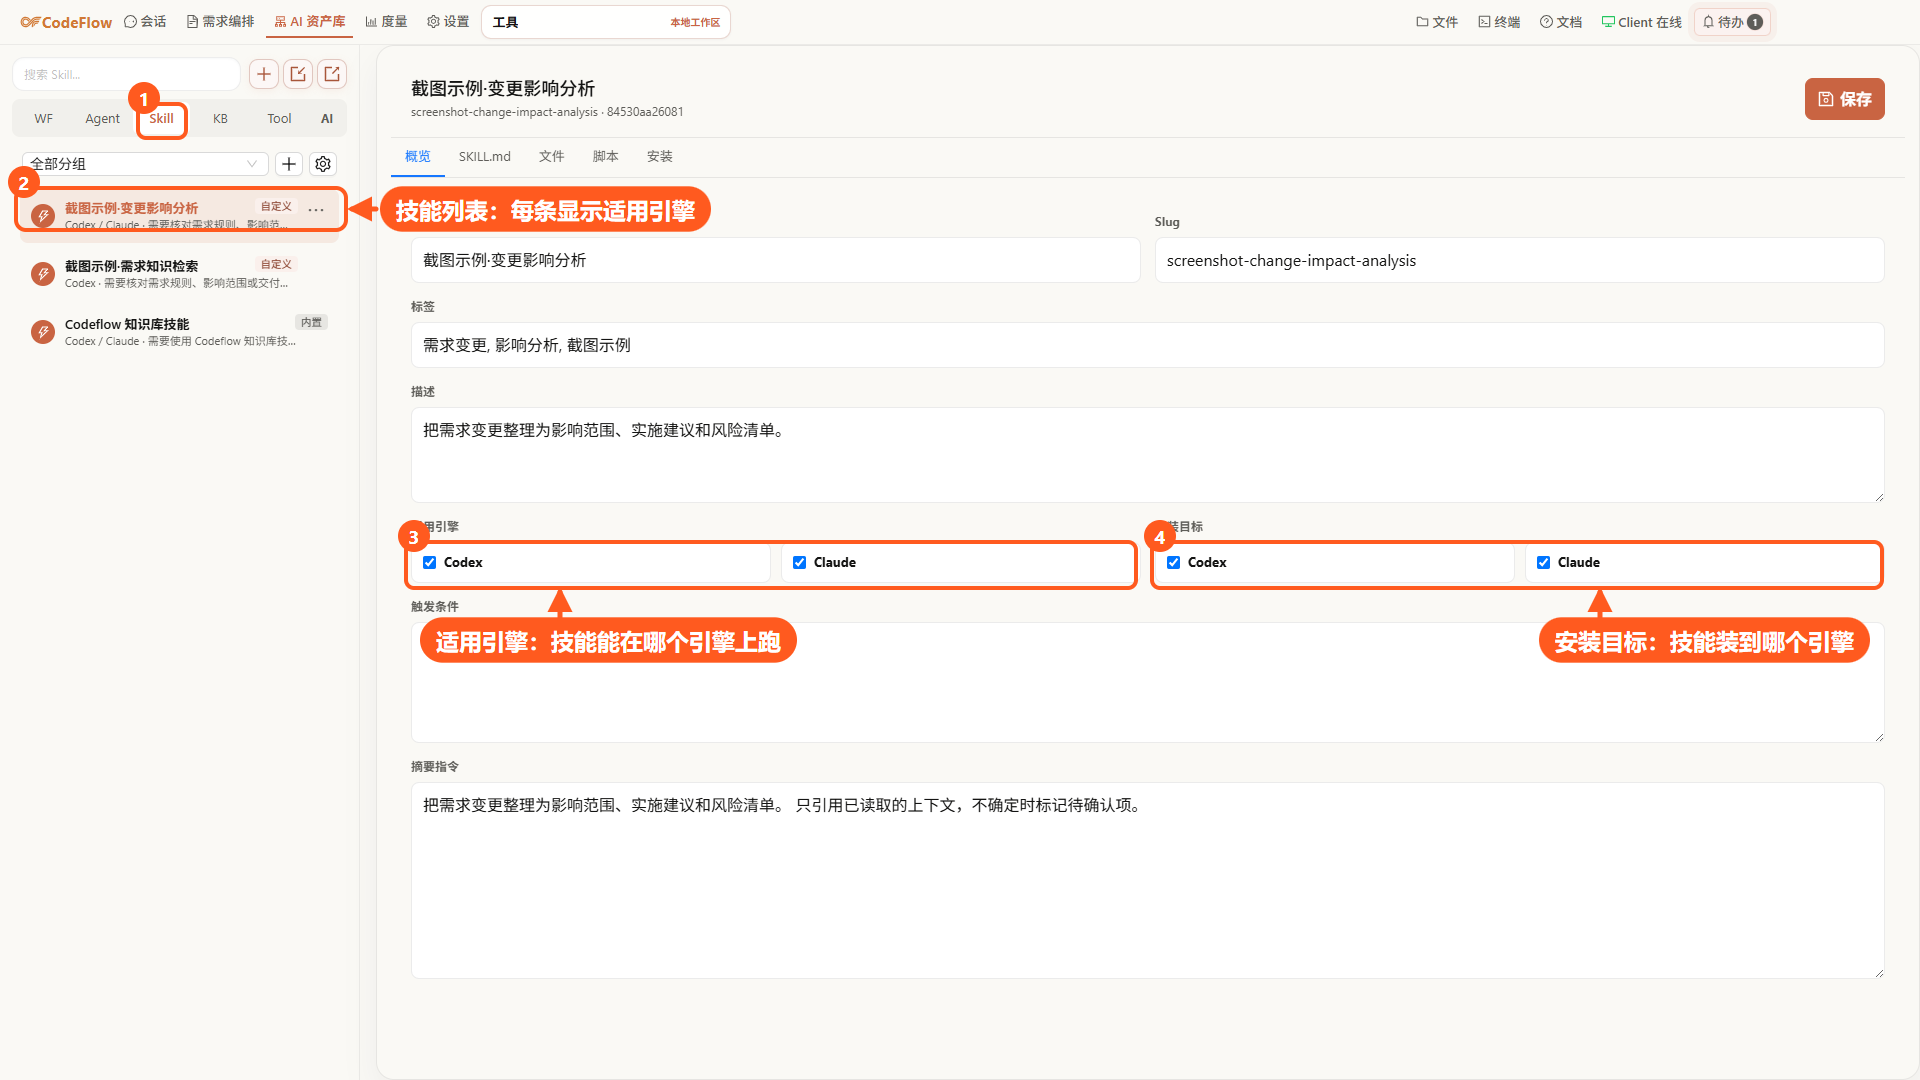Open the 会话 section
The height and width of the screenshot is (1080, 1920).
(145, 22)
